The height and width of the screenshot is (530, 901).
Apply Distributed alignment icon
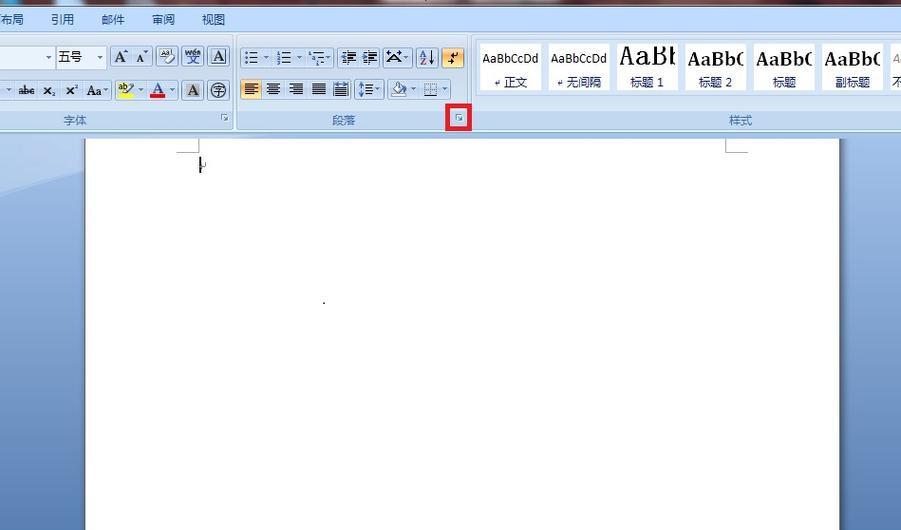coord(341,89)
